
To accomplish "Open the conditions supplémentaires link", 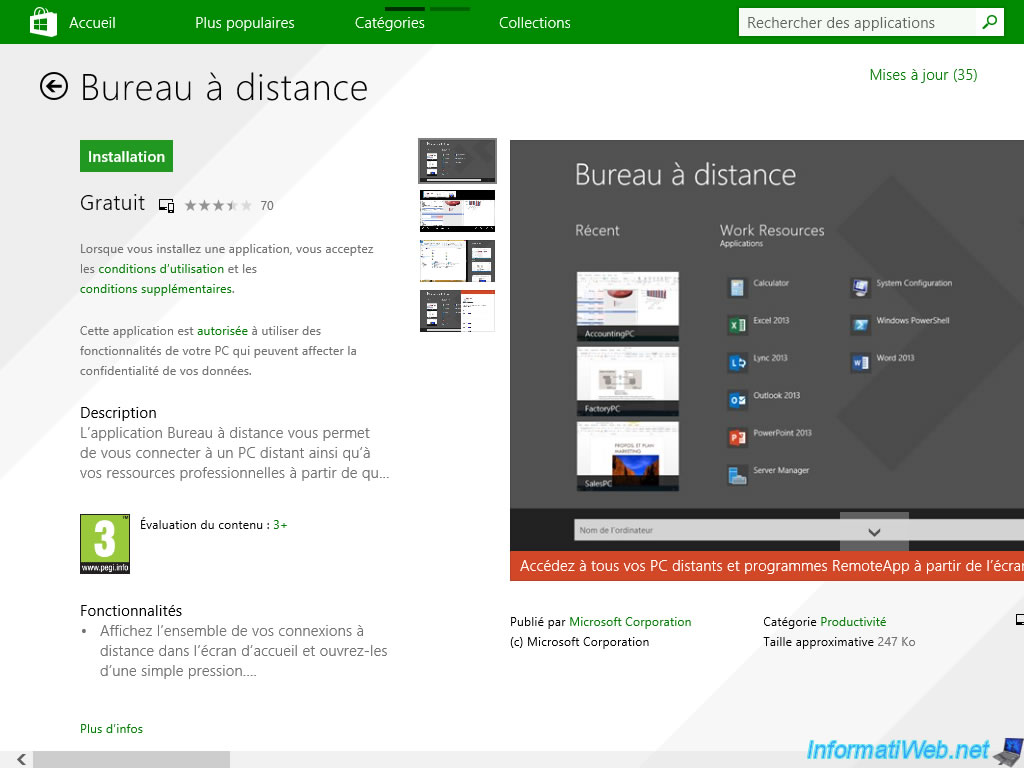I will click(157, 289).
